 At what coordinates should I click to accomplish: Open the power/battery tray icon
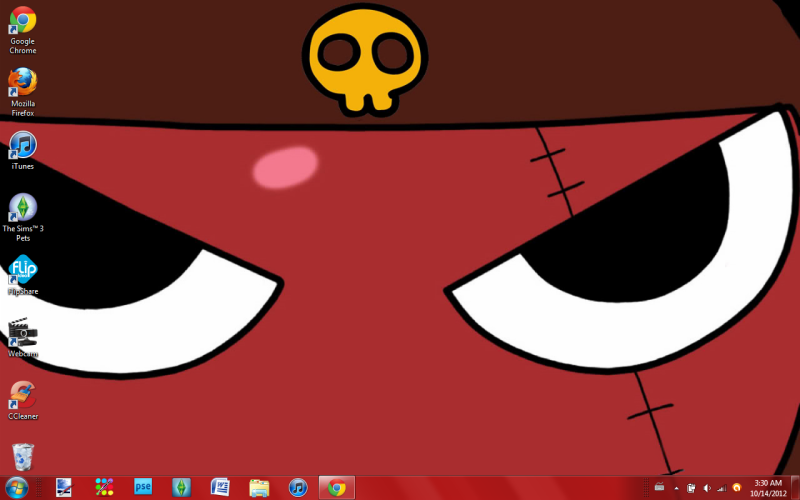(691, 488)
